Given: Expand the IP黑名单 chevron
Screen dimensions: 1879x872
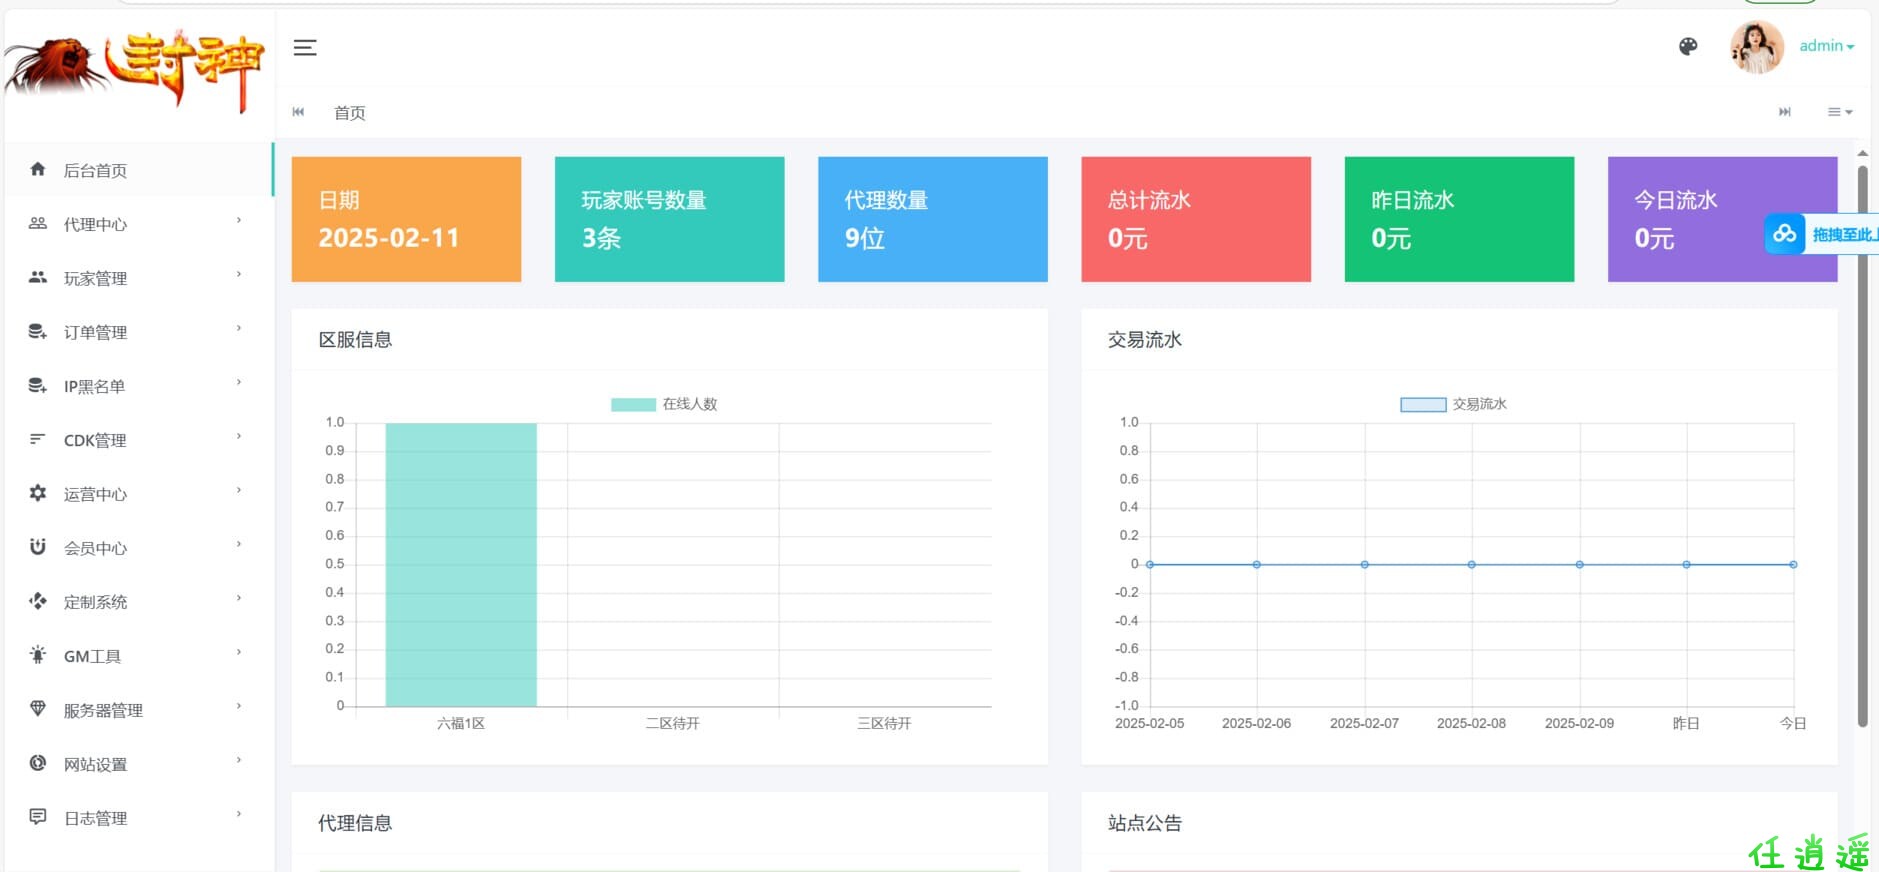Looking at the screenshot, I should coord(239,382).
